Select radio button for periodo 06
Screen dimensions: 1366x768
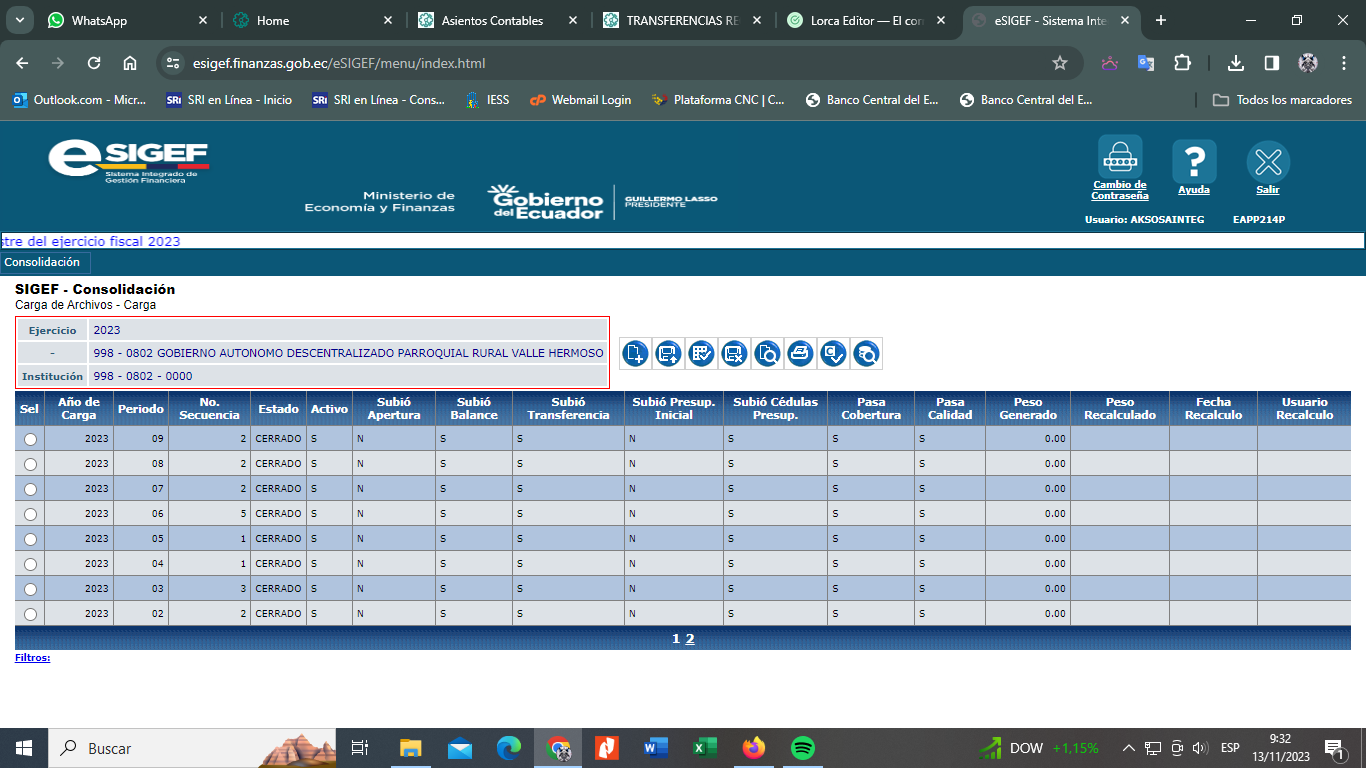(30, 514)
